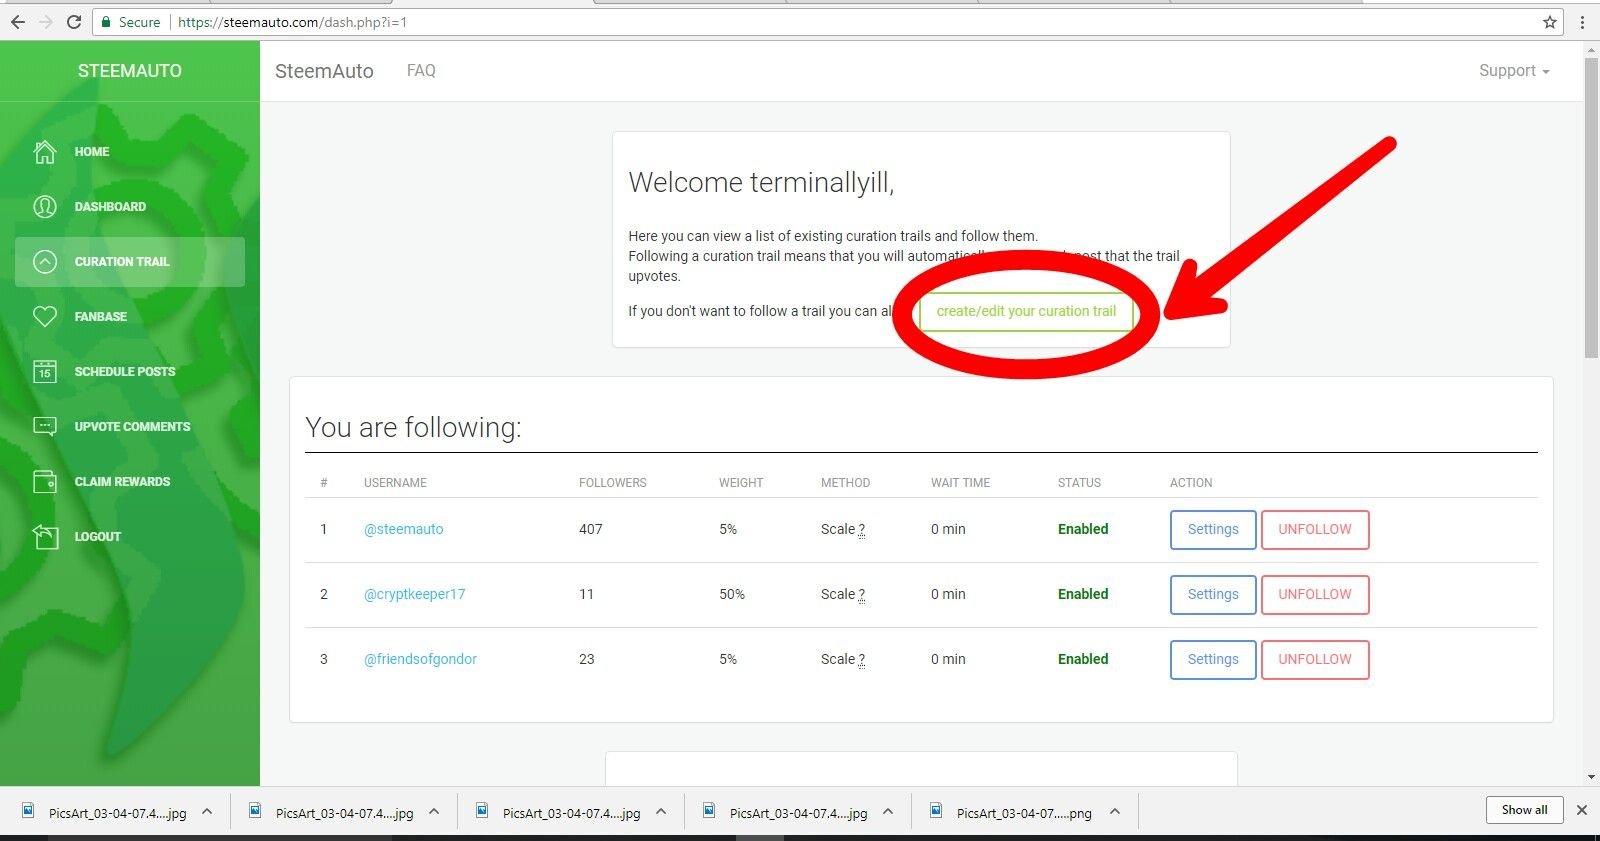
Task: Reload the page with refresh icon
Action: [74, 22]
